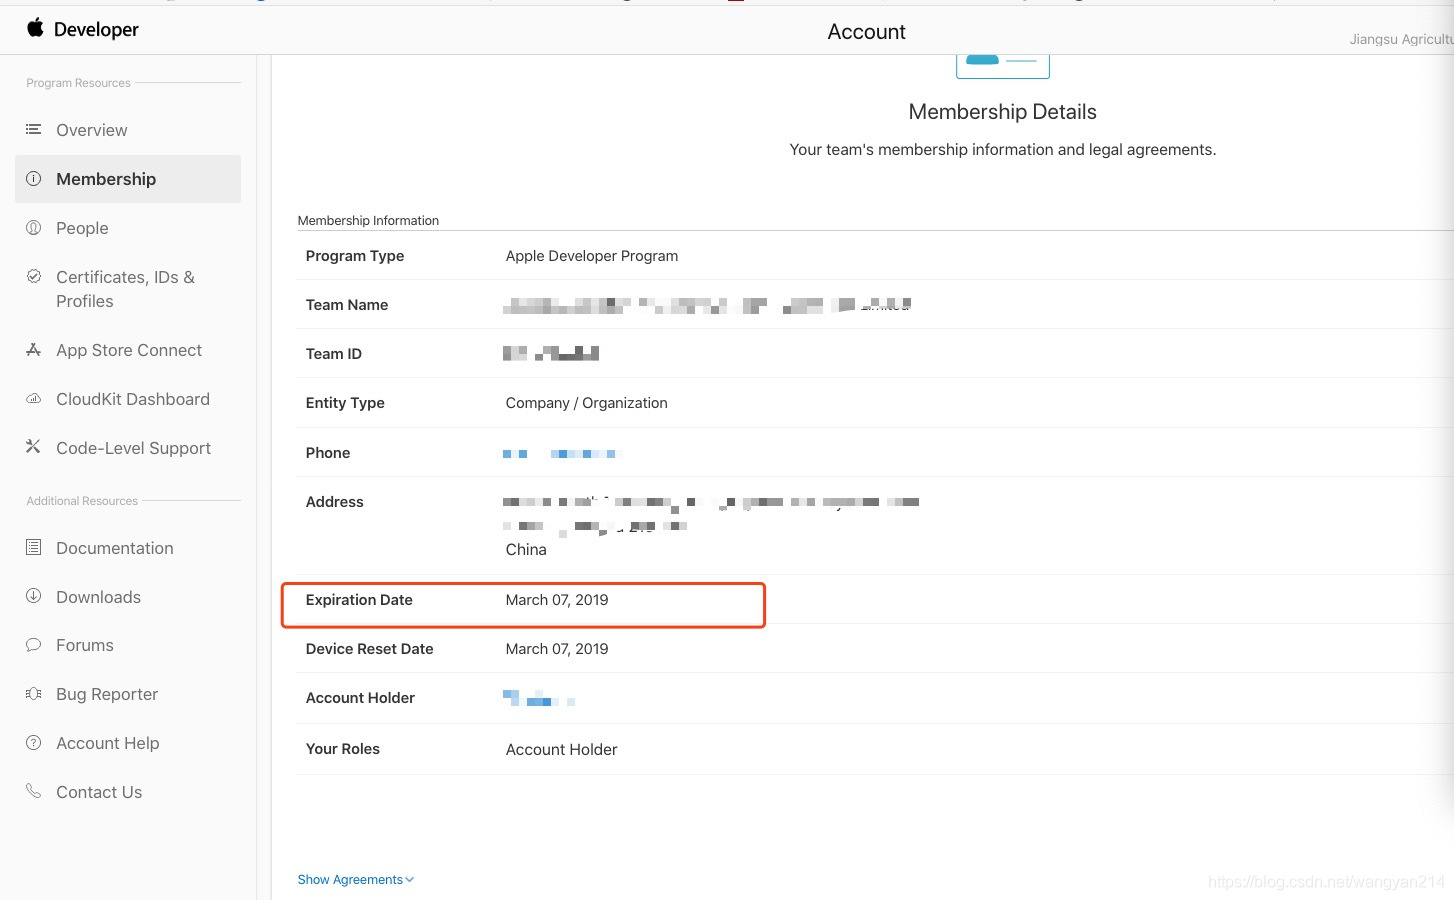The height and width of the screenshot is (900, 1454).
Task: Visit the Forums
Action: point(85,645)
